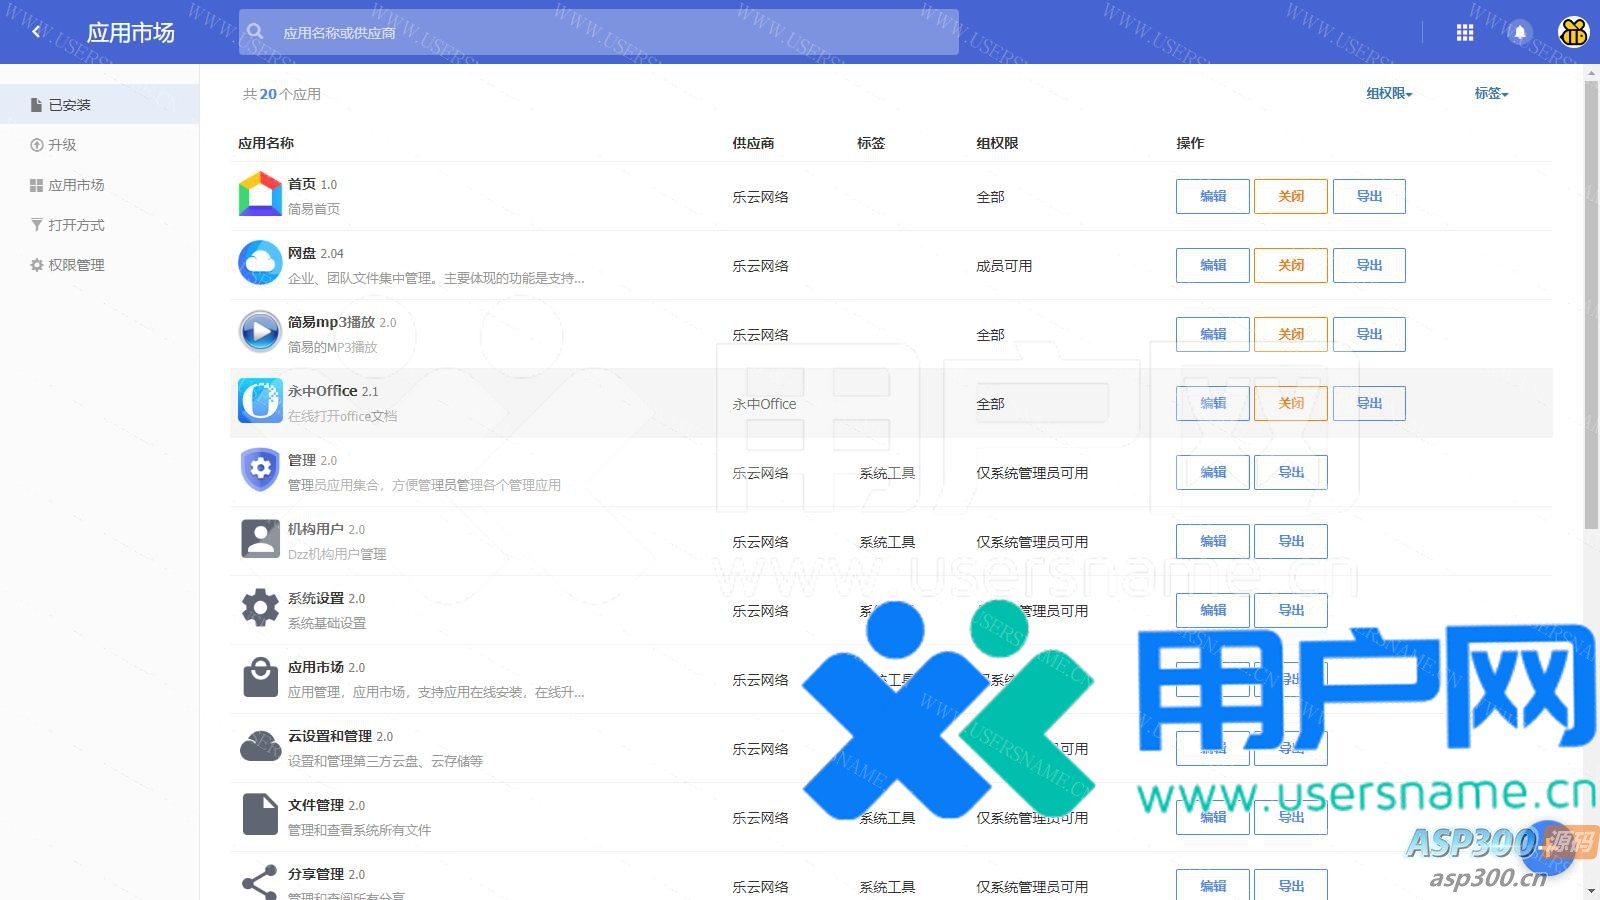Expand the 组权限 filter dropdown
This screenshot has height=900, width=1600.
click(x=1390, y=93)
